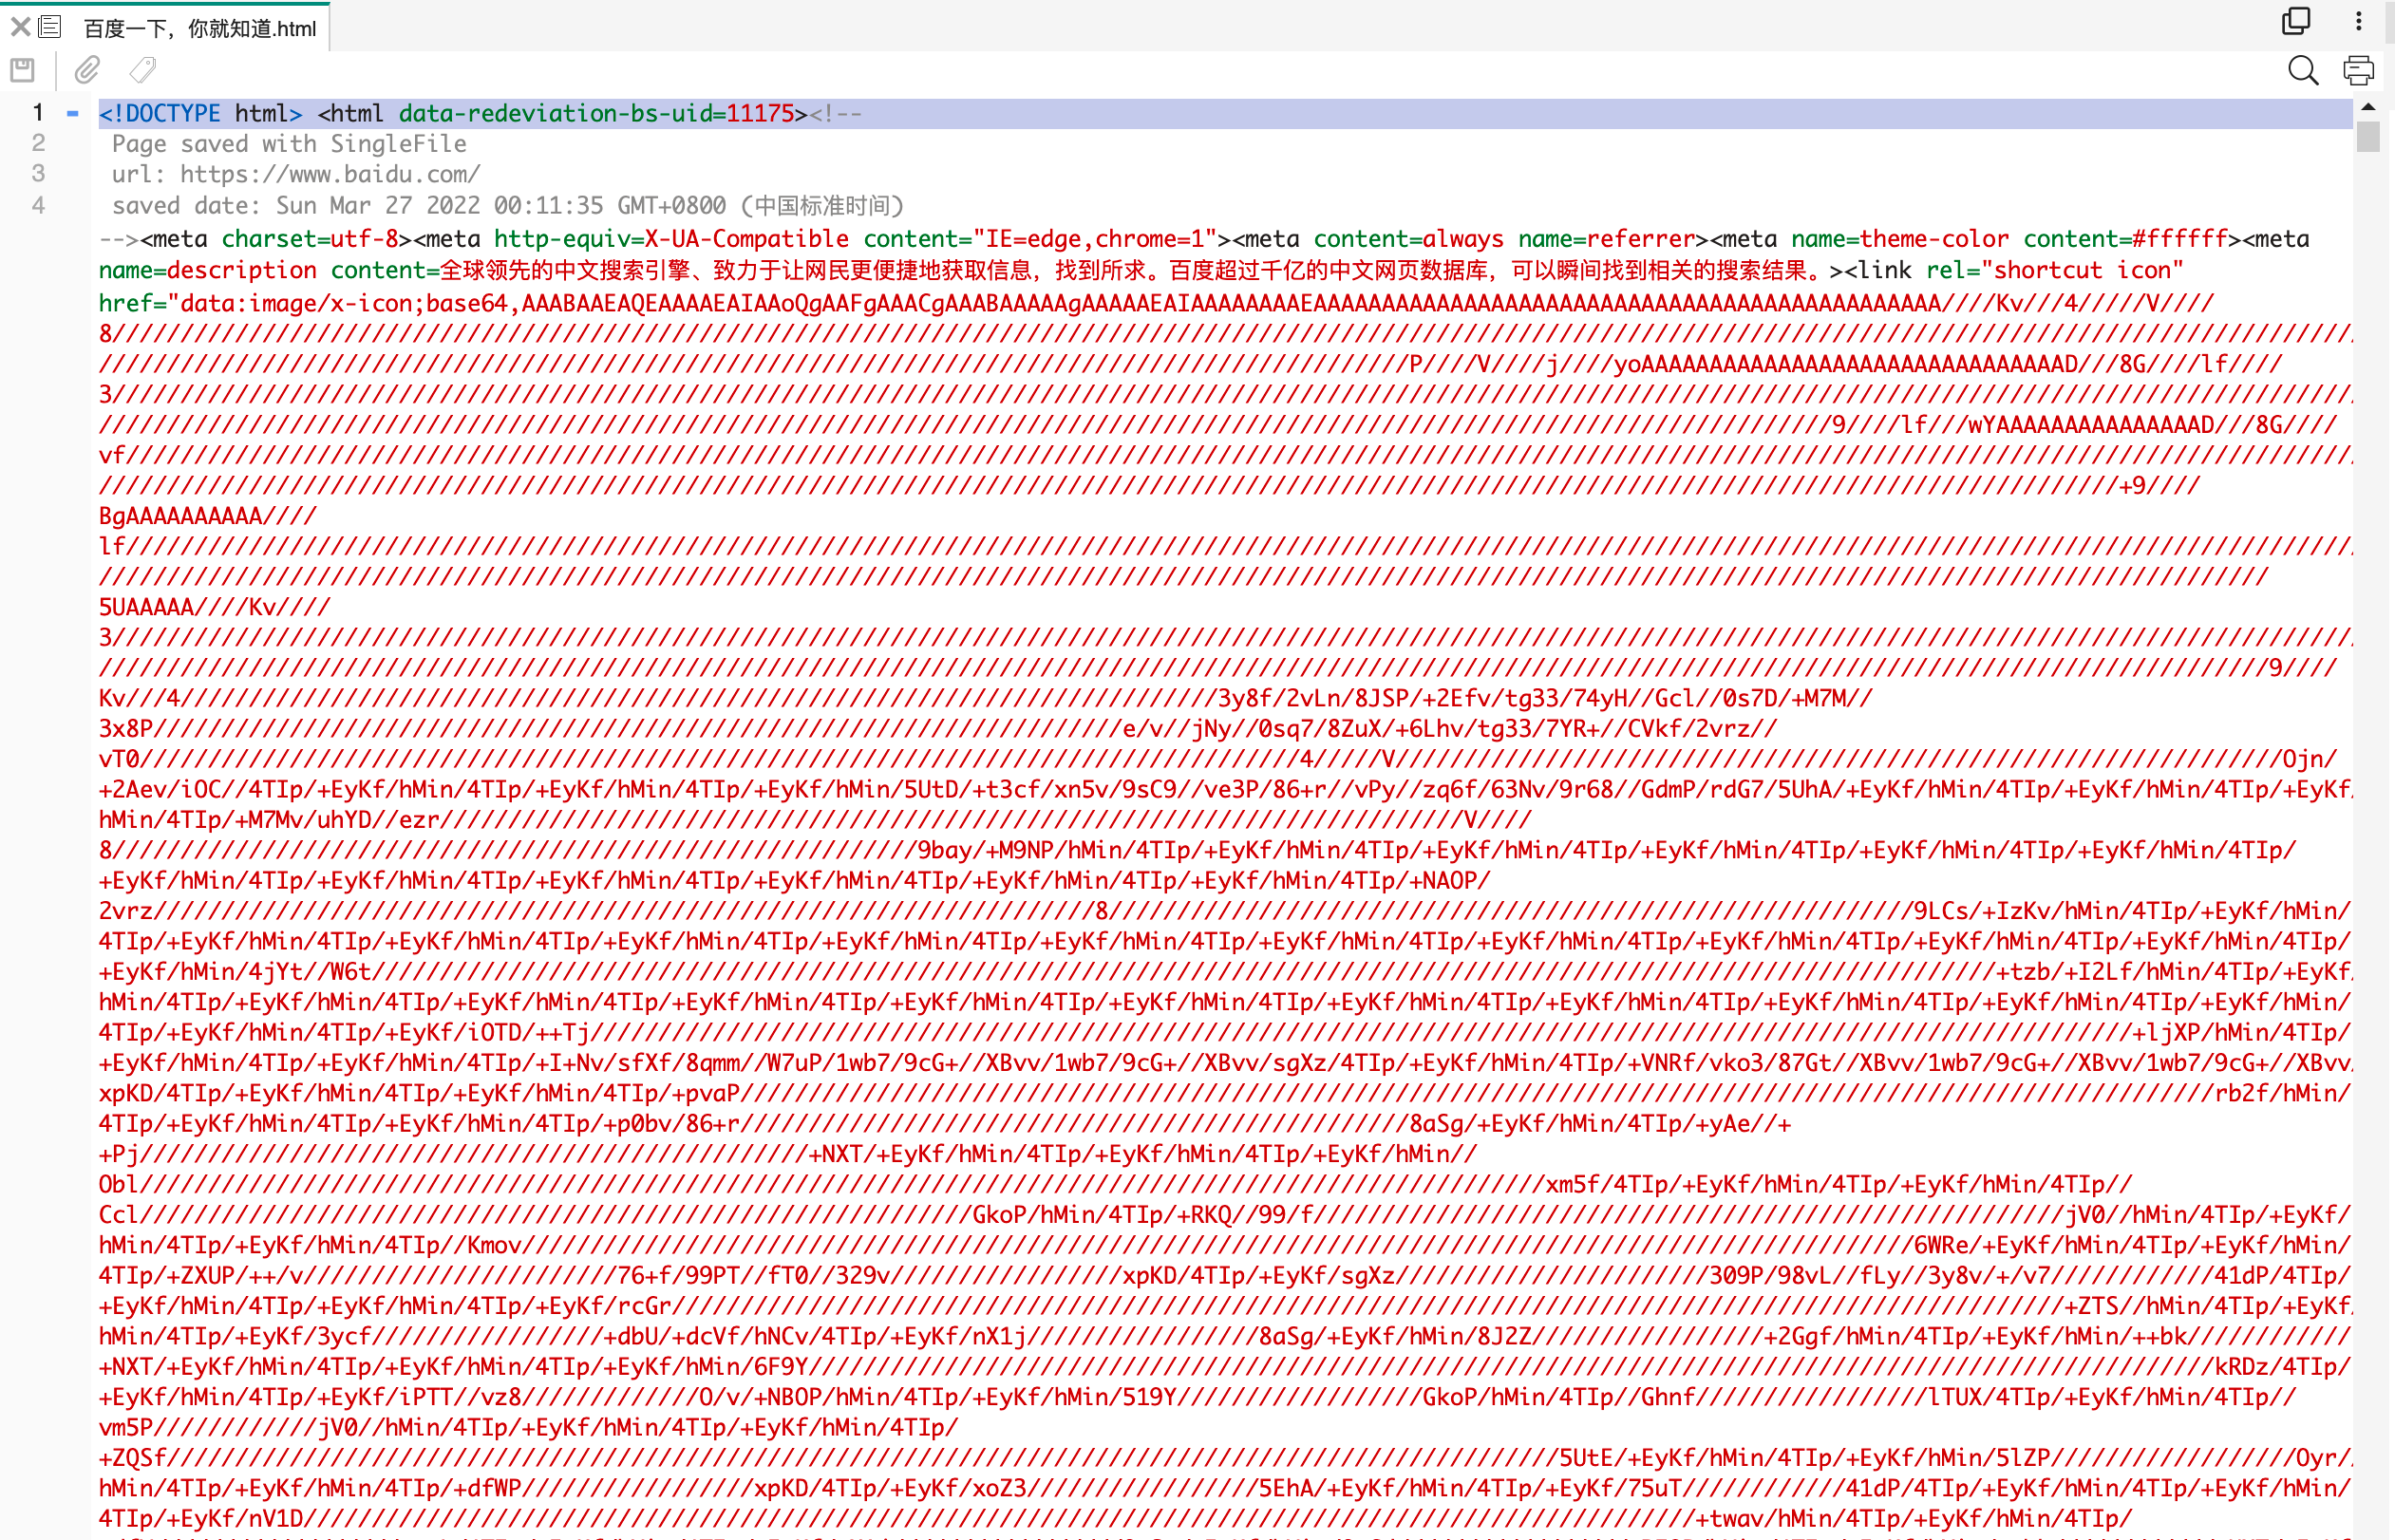The height and width of the screenshot is (1540, 2395).
Task: Click the 'saved date' comment line
Action: (506, 206)
